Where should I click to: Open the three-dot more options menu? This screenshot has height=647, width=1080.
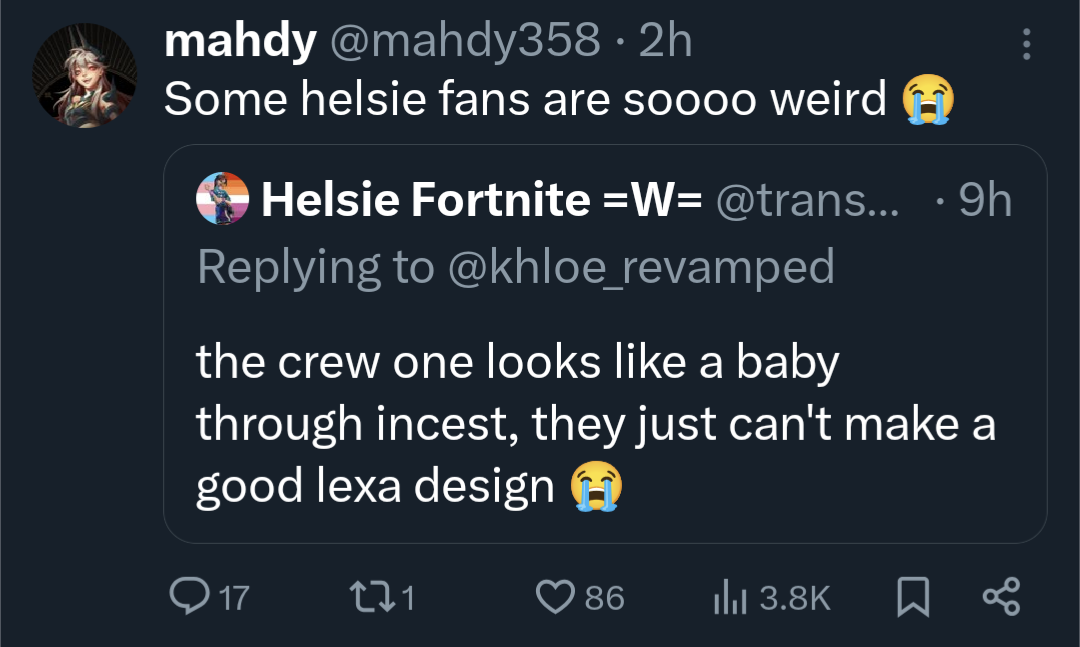1025,44
